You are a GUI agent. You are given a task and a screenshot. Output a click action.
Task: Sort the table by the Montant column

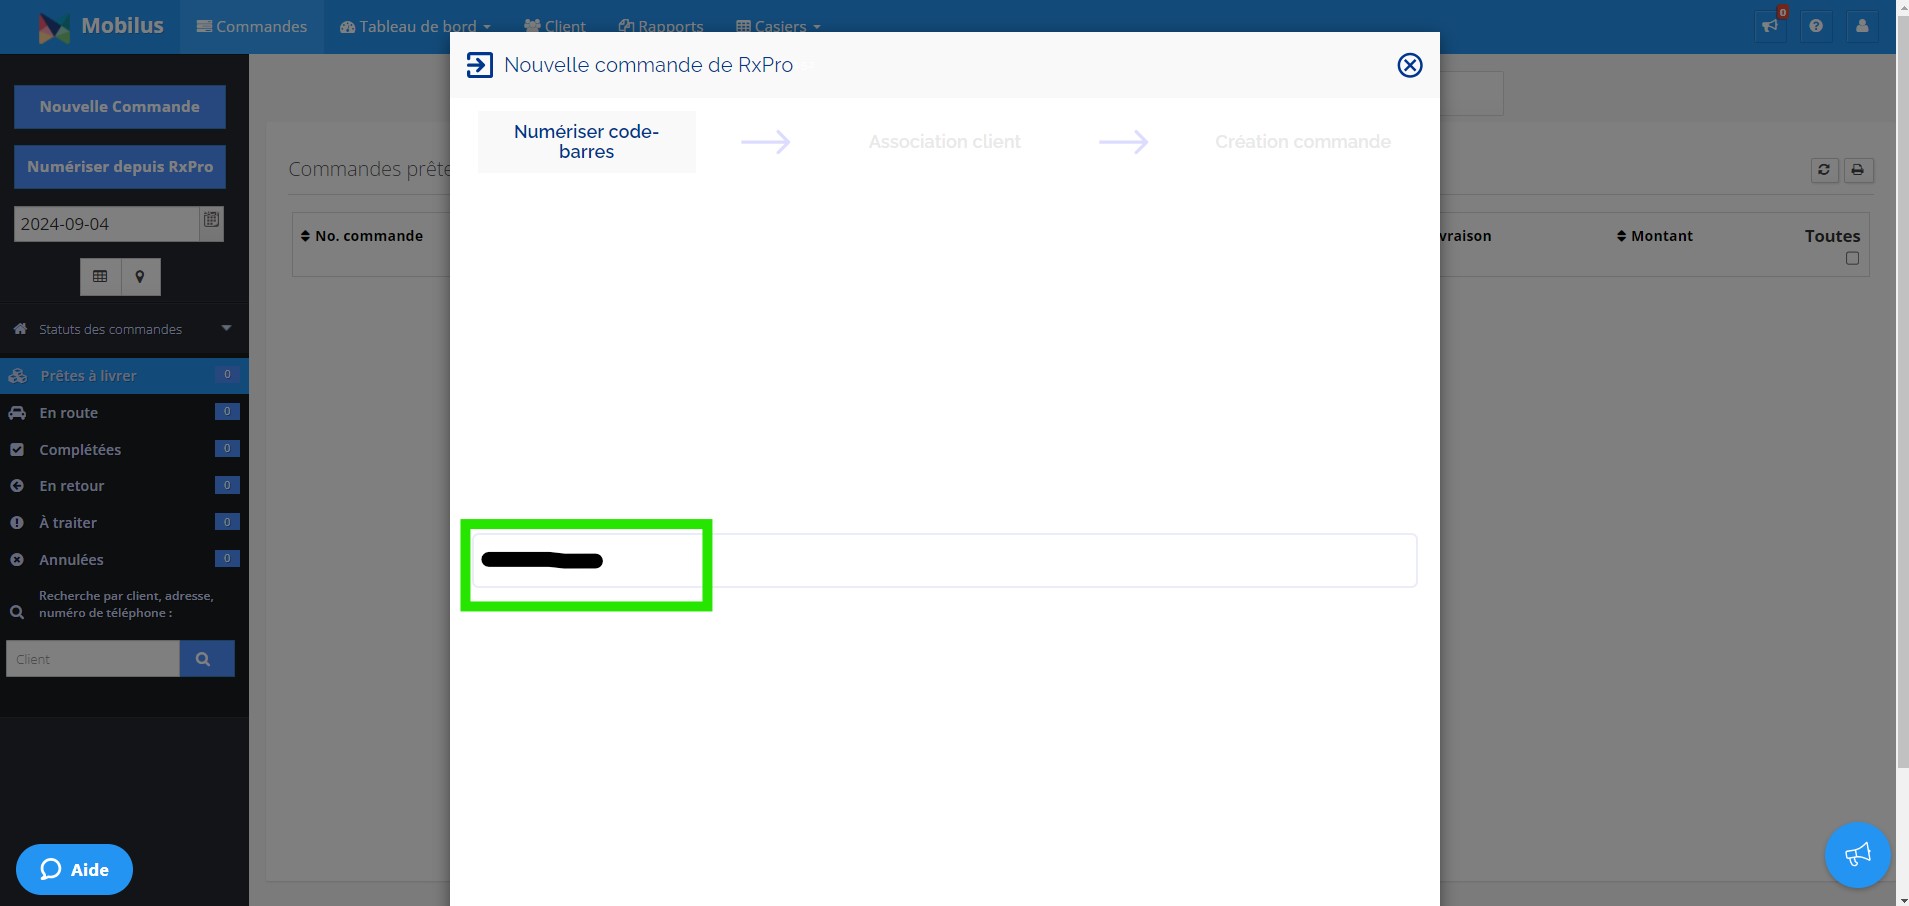click(x=1655, y=236)
